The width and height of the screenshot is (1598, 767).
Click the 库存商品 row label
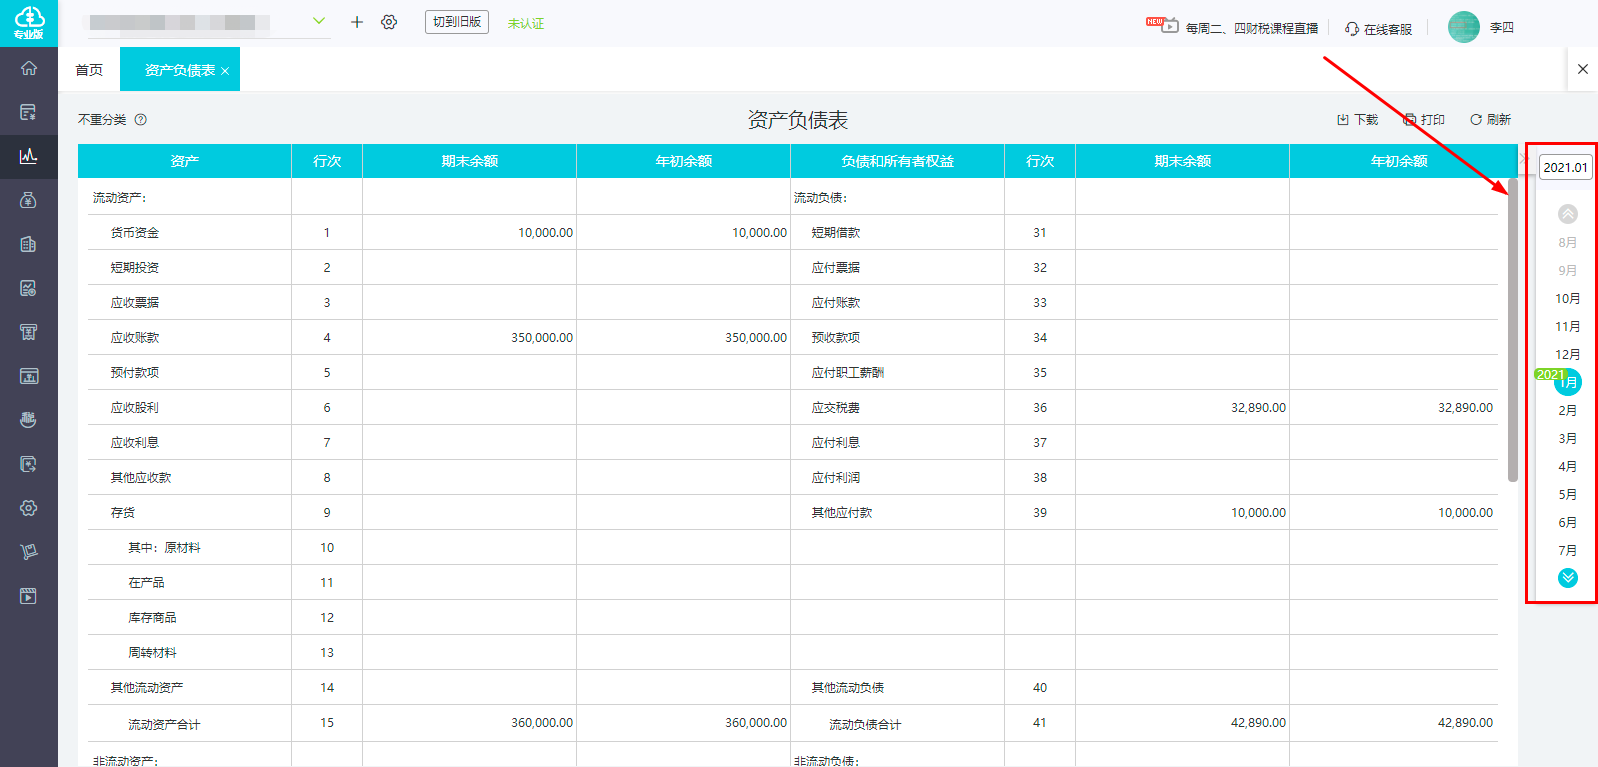click(x=152, y=618)
